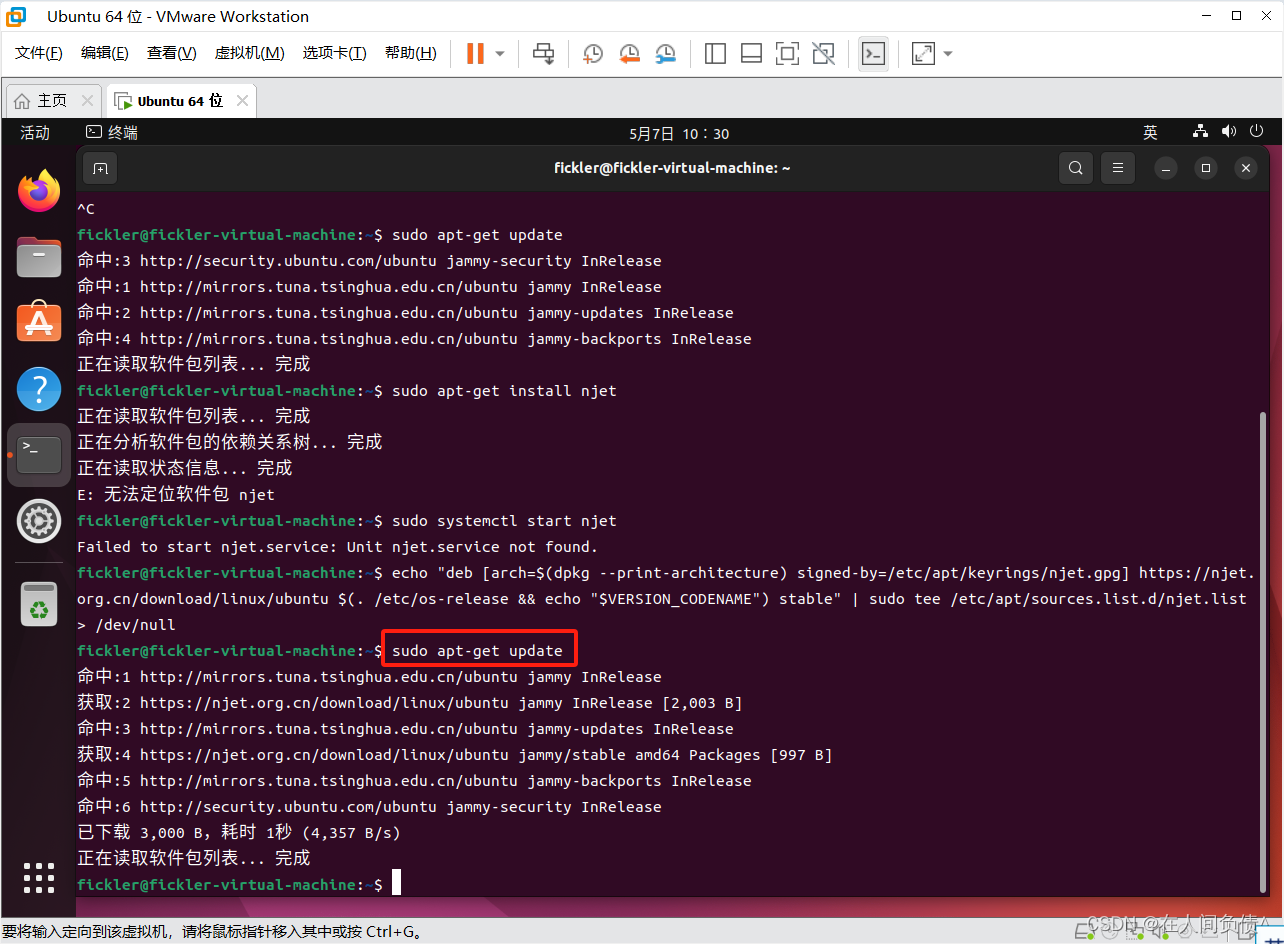Switch to console view
Screen dimensions: 1284x944
coord(874,53)
